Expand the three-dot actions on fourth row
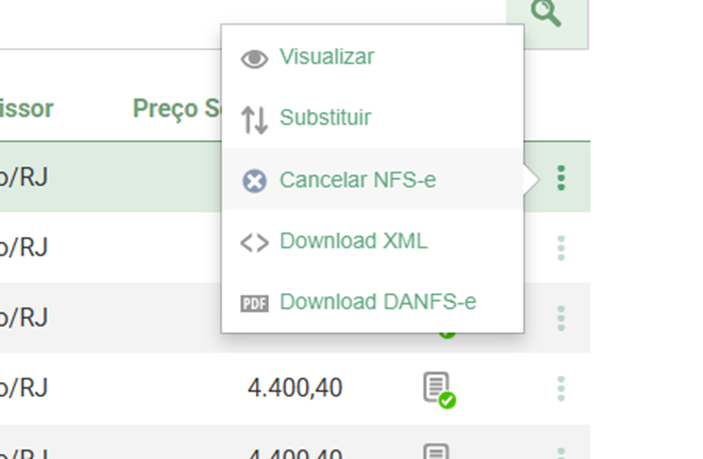This screenshot has width=703, height=459. pos(561,388)
